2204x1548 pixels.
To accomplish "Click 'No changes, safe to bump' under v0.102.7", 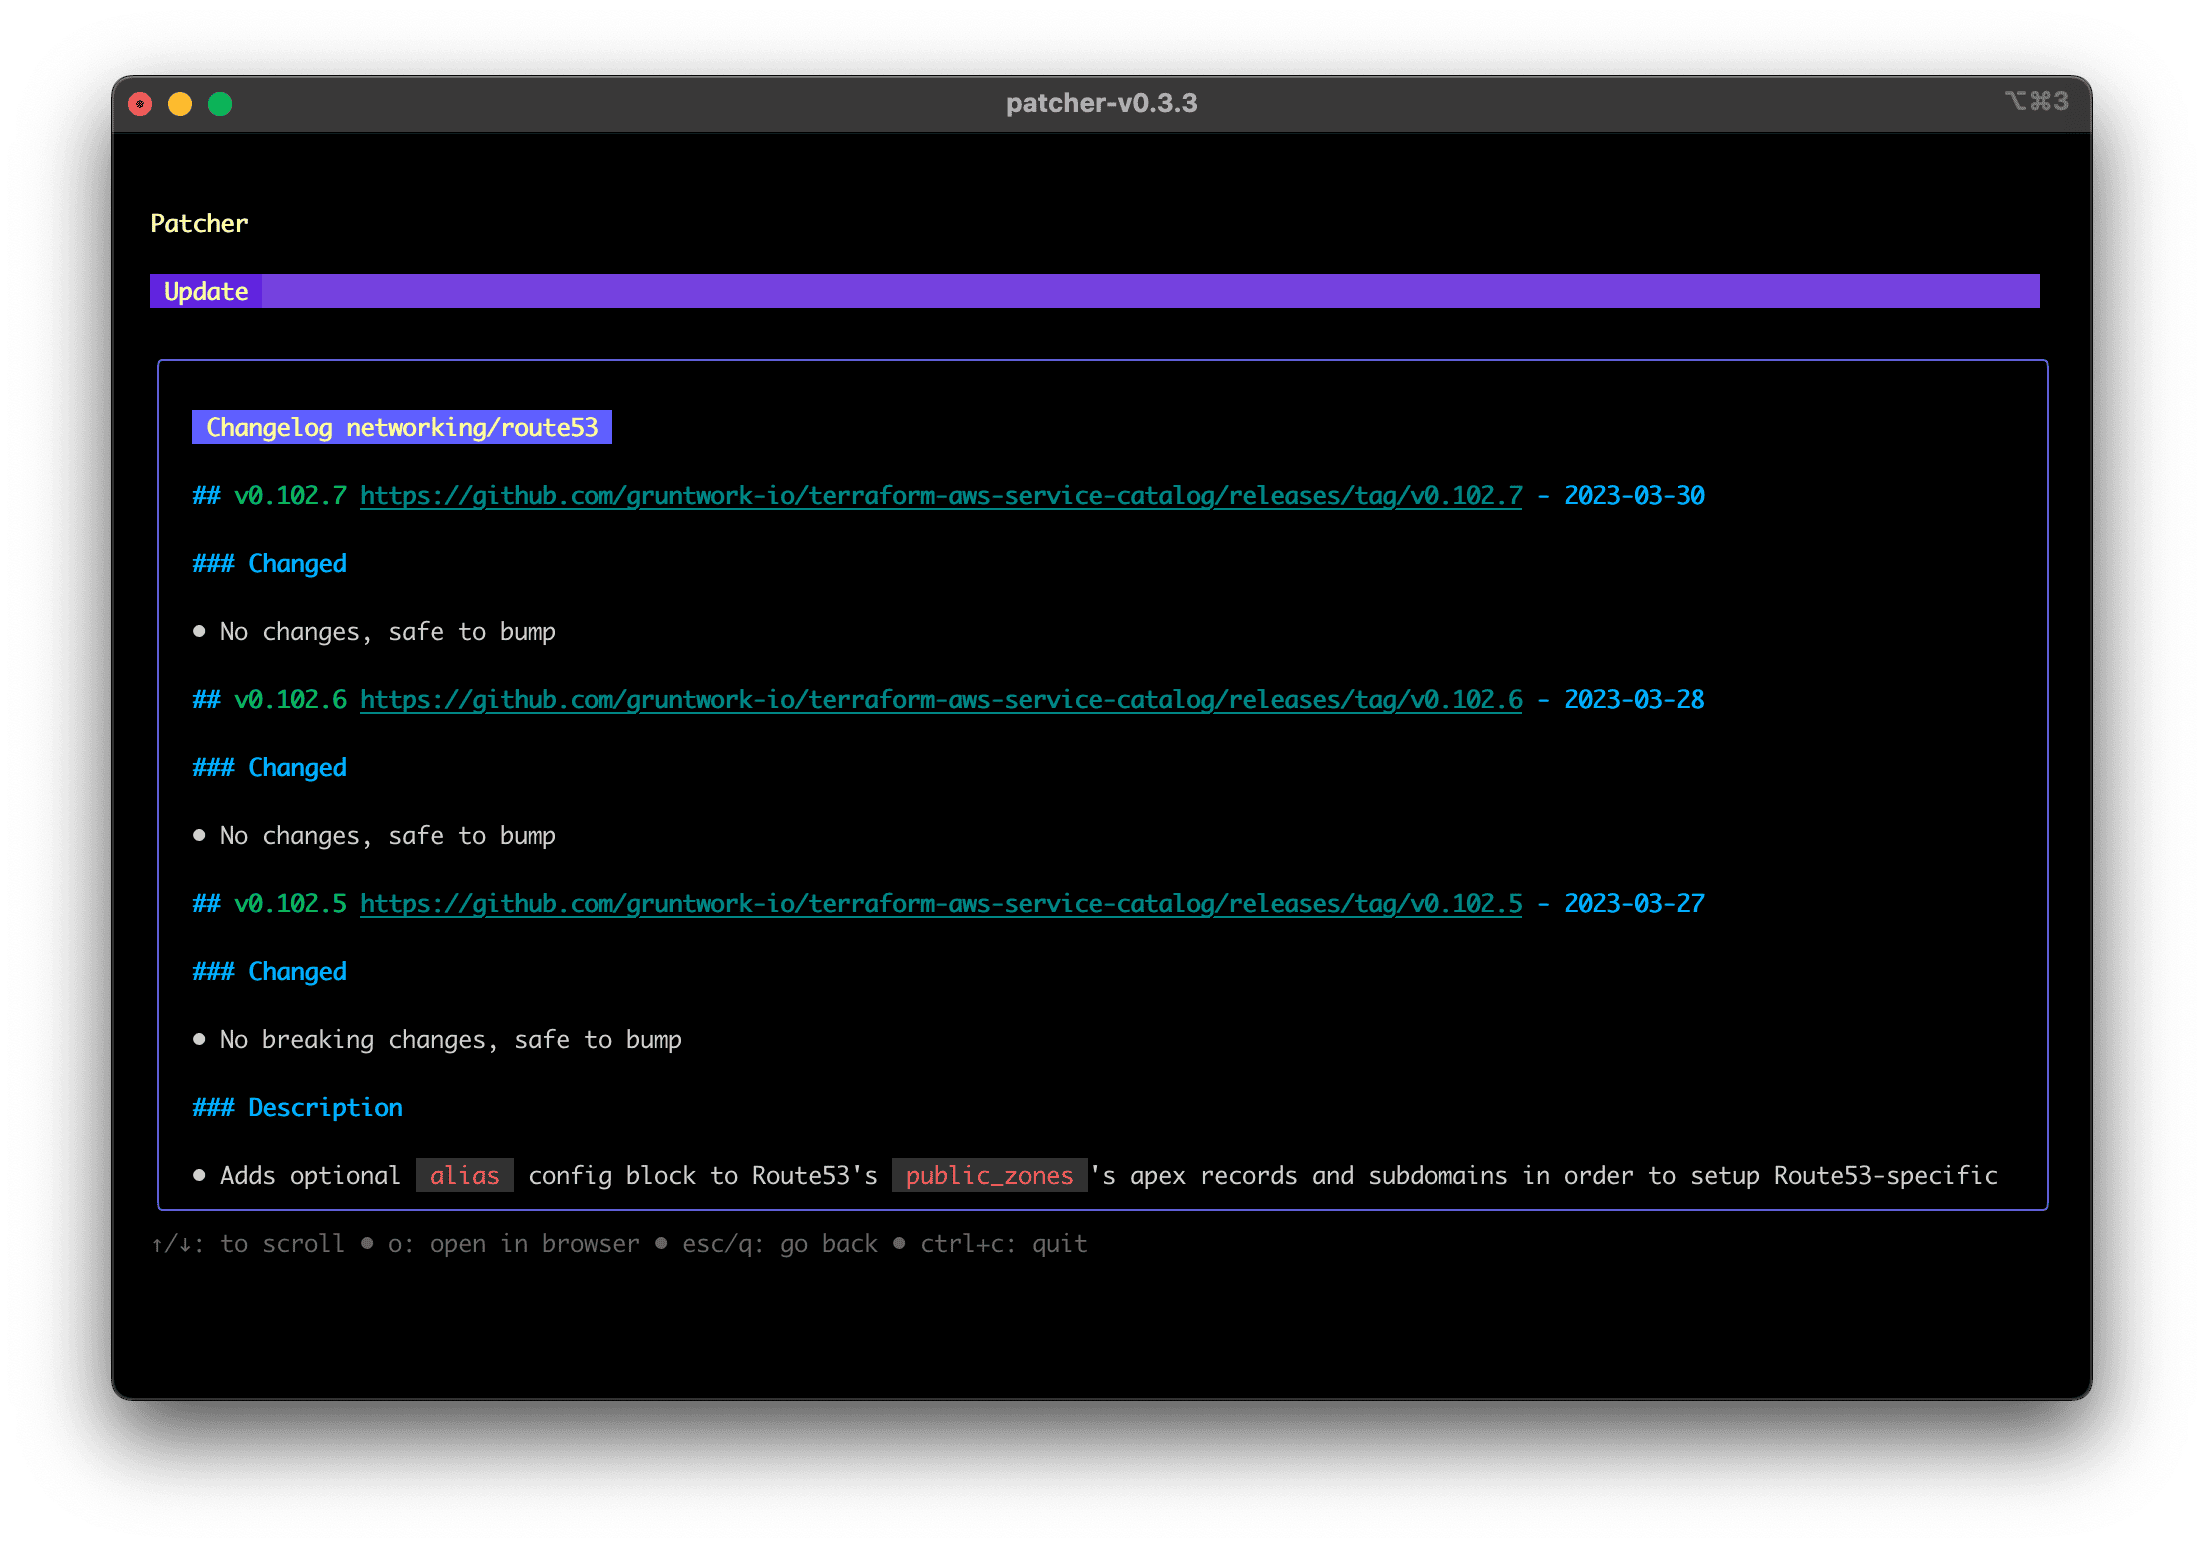I will 388,632.
